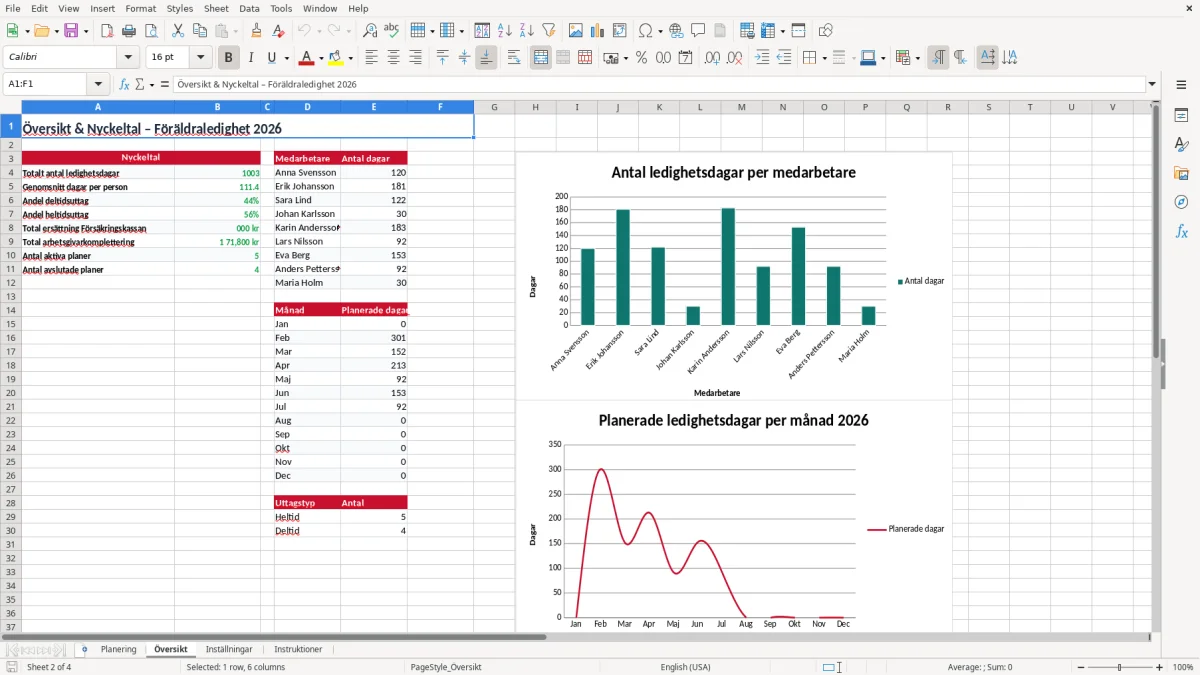Open the Calibri font name dropdown
This screenshot has width=1200, height=675.
[127, 58]
